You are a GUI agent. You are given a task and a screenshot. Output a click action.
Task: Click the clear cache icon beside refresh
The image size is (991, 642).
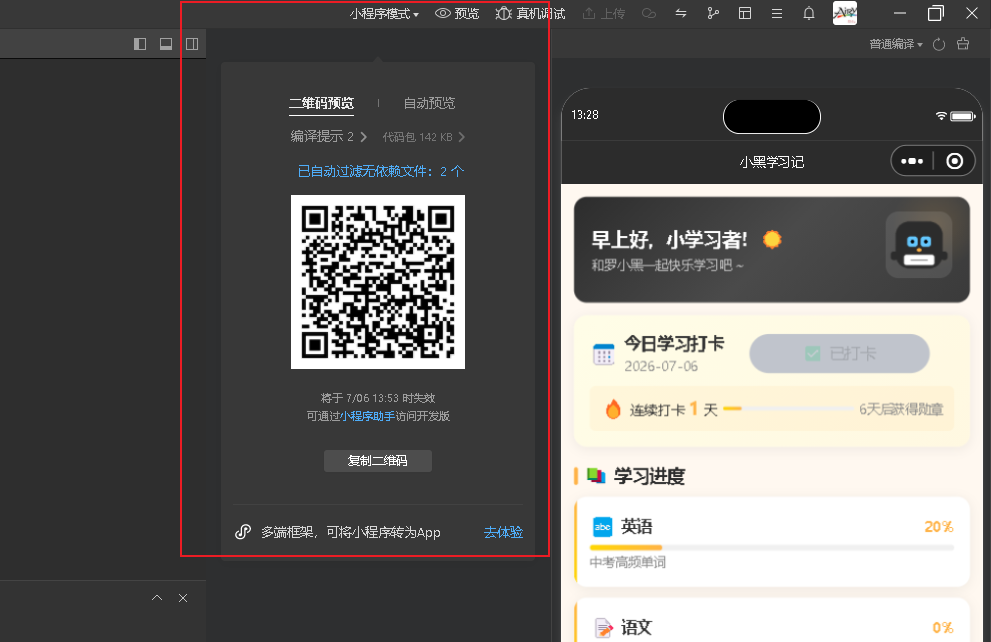(x=963, y=44)
